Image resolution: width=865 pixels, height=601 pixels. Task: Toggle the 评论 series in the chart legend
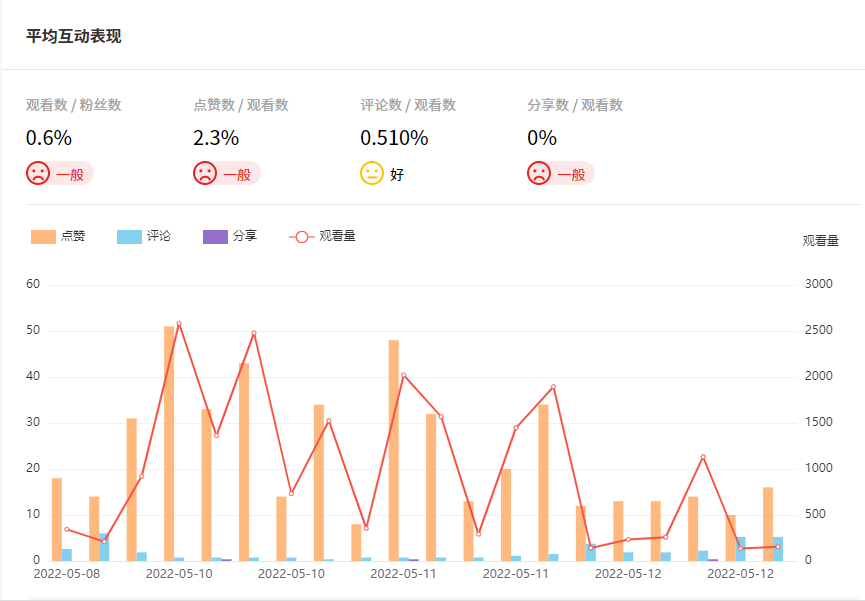[x=144, y=236]
